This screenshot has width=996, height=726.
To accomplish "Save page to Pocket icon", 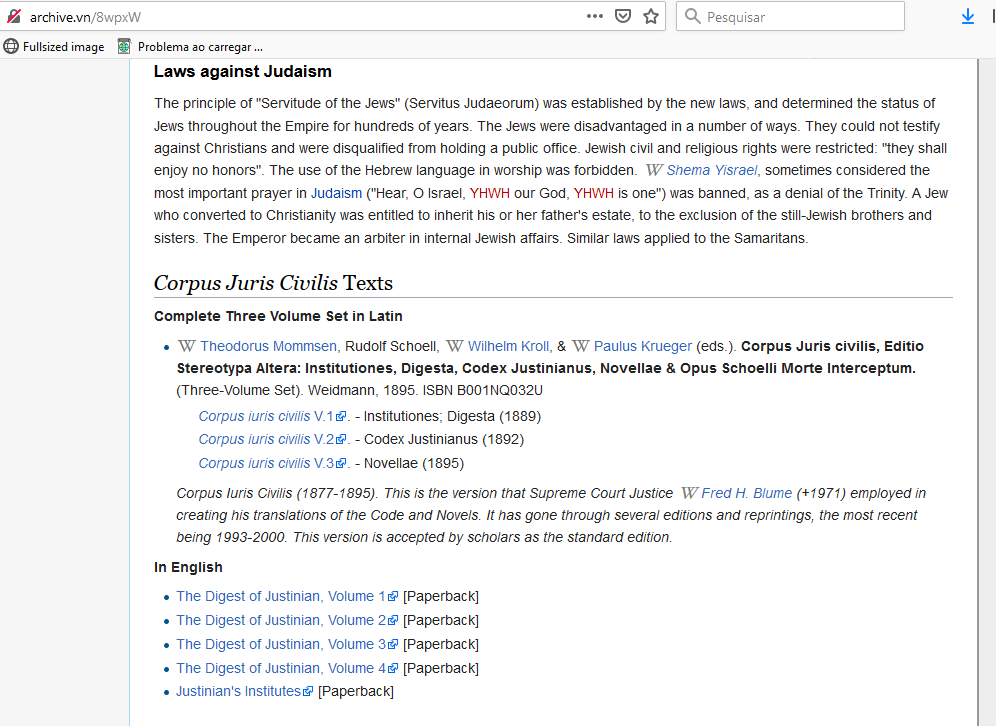I will tap(623, 16).
